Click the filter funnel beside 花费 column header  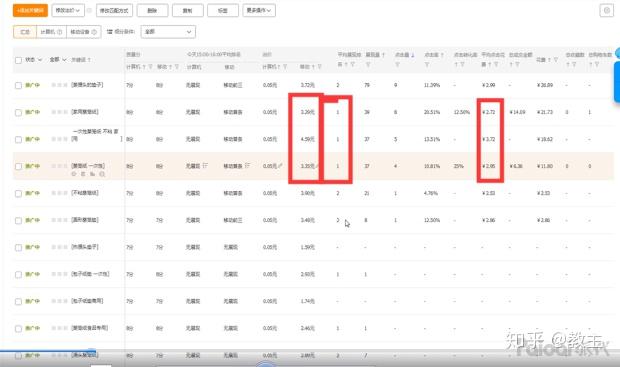[x=556, y=60]
